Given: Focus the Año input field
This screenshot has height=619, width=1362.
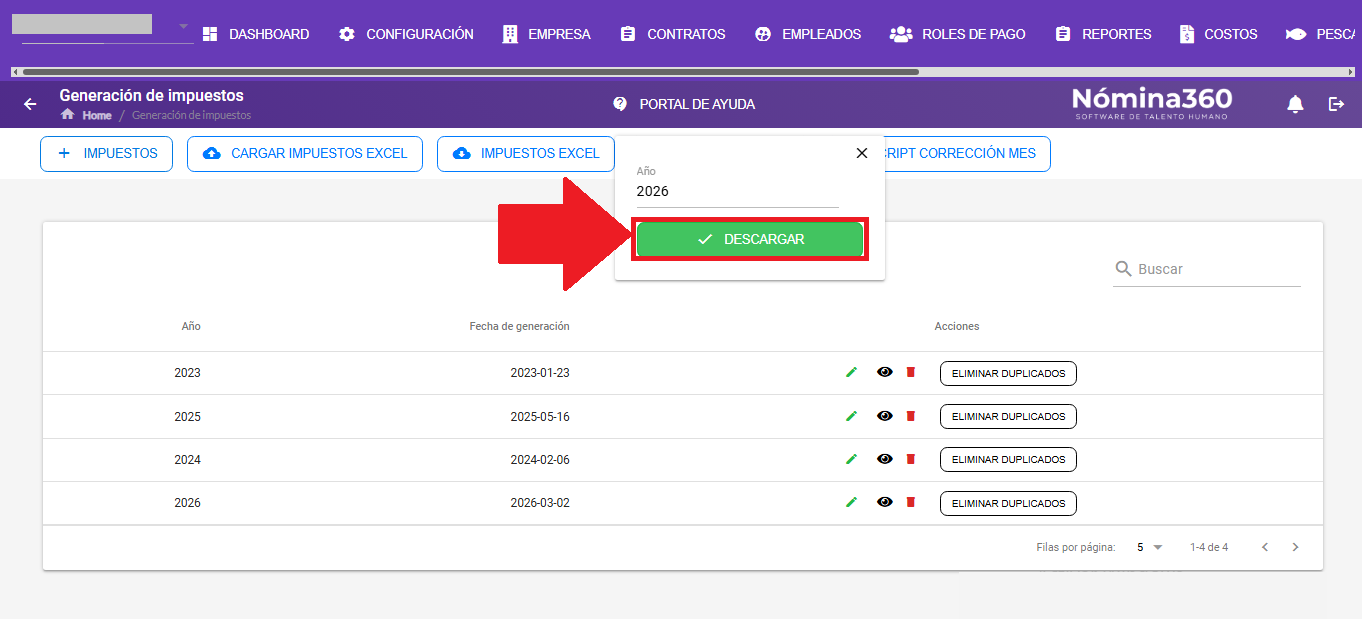Looking at the screenshot, I should [x=738, y=192].
